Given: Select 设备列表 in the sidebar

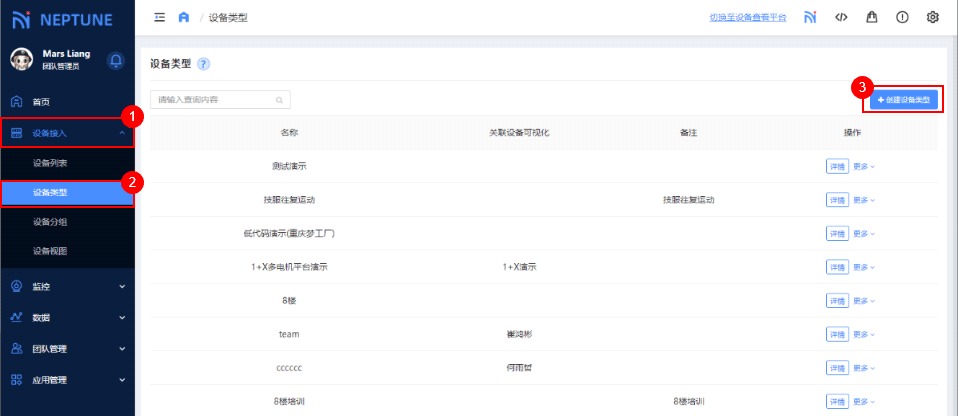Looking at the screenshot, I should click(x=50, y=162).
